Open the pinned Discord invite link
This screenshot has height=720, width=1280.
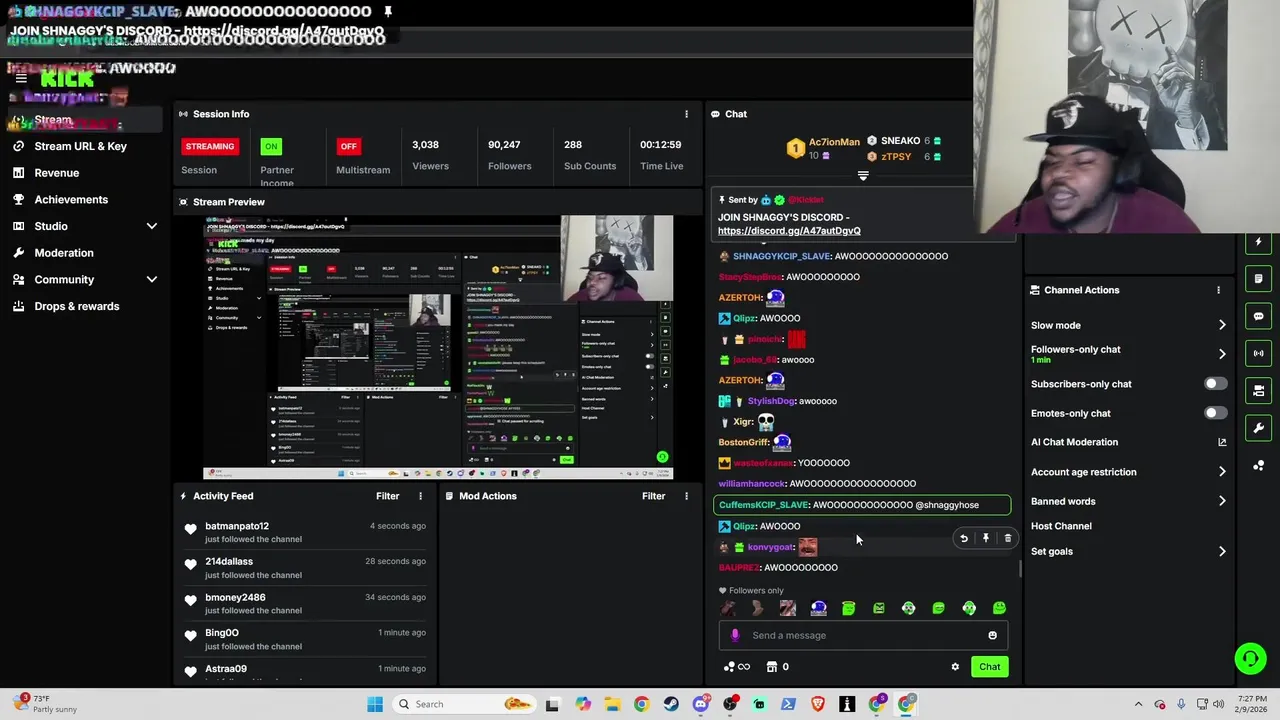click(789, 231)
